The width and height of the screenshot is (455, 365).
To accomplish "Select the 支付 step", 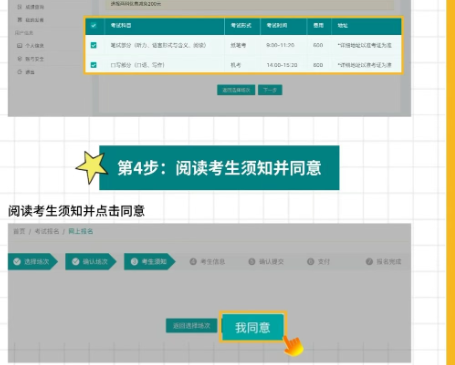I will [318, 262].
